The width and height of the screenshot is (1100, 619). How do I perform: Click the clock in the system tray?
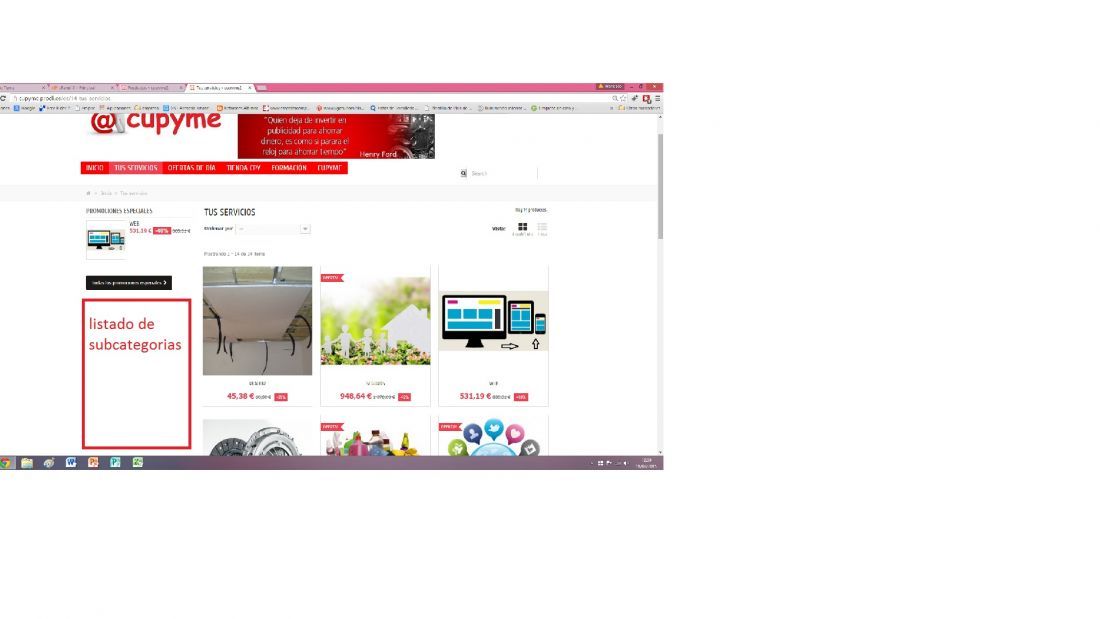646,463
